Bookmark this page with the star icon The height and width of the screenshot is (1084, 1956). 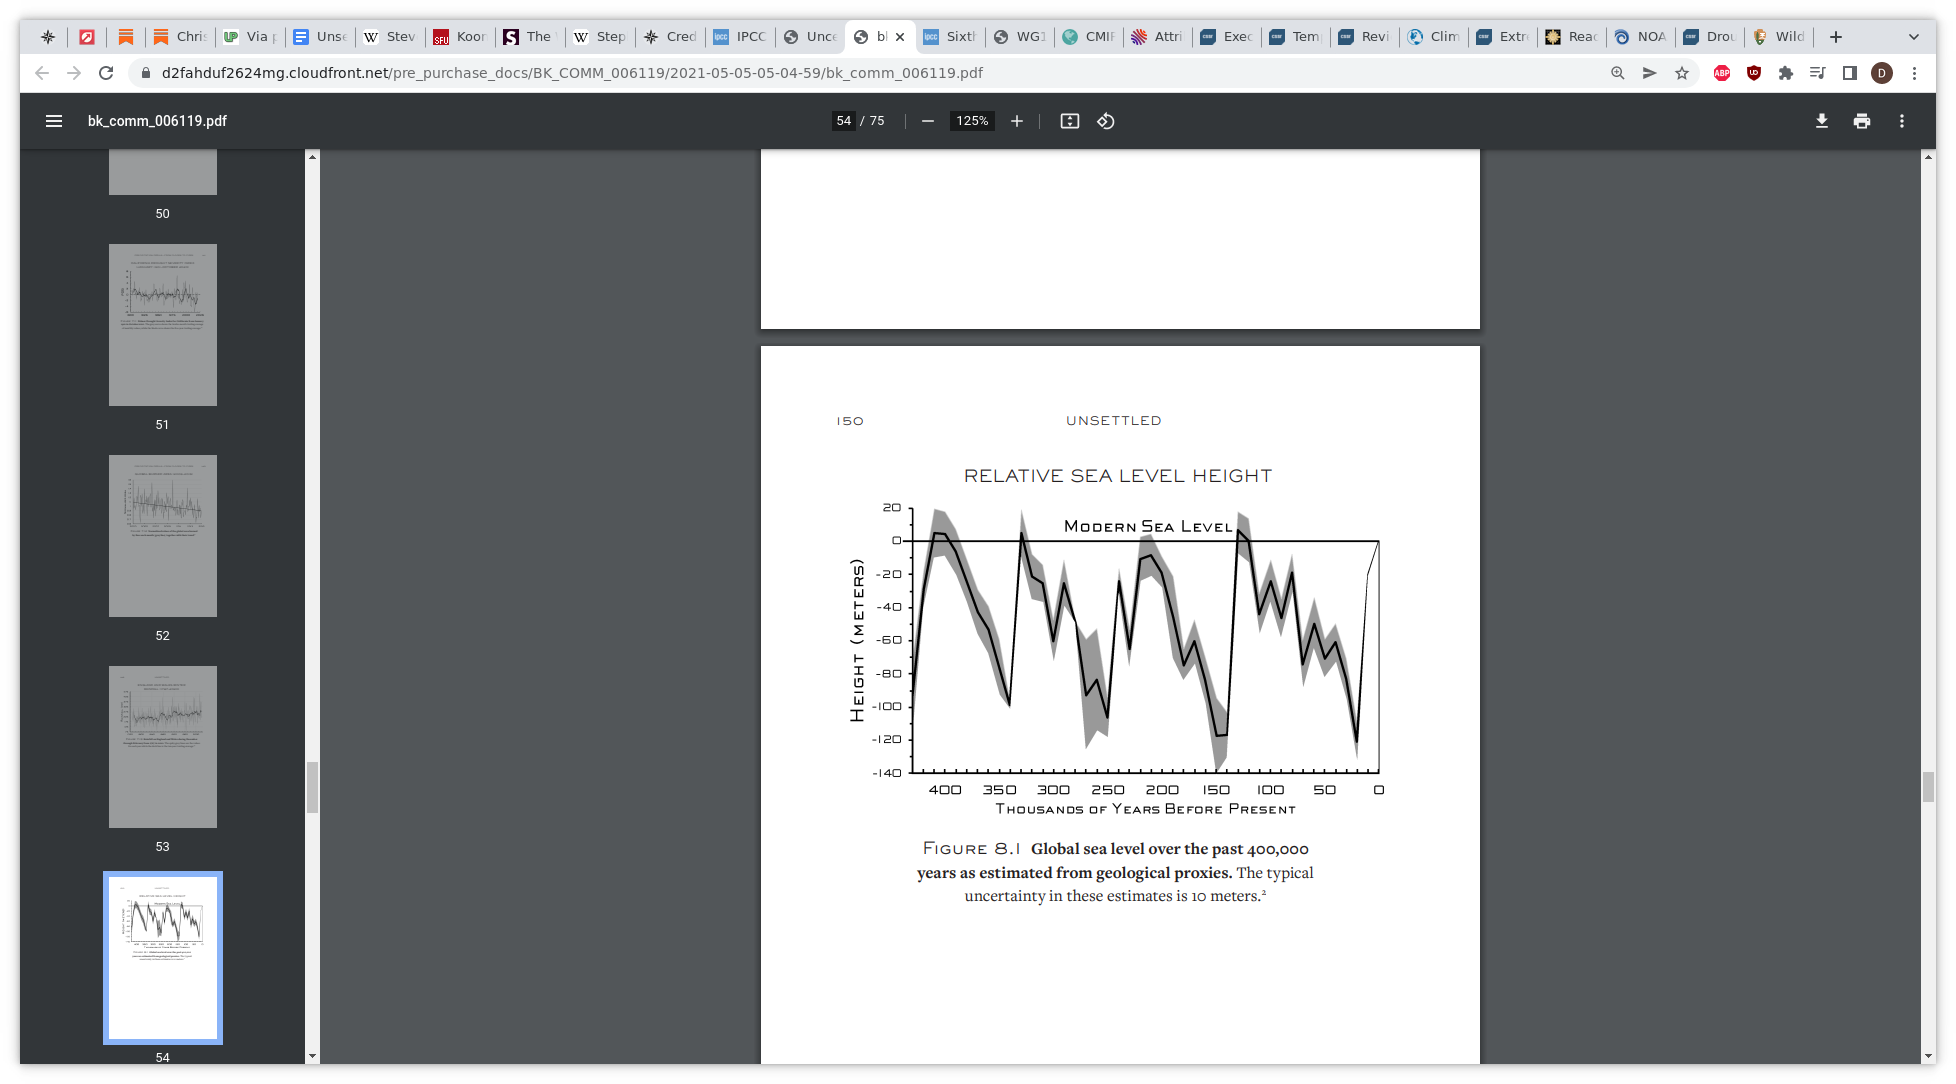1682,73
